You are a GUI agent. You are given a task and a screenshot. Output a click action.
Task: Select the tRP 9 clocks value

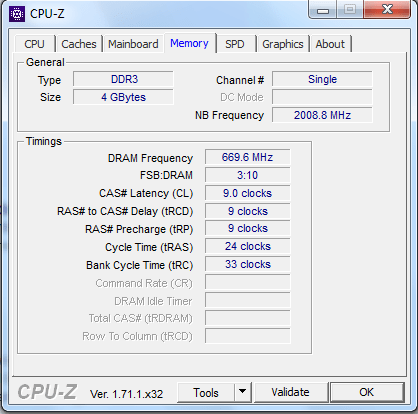click(x=247, y=229)
